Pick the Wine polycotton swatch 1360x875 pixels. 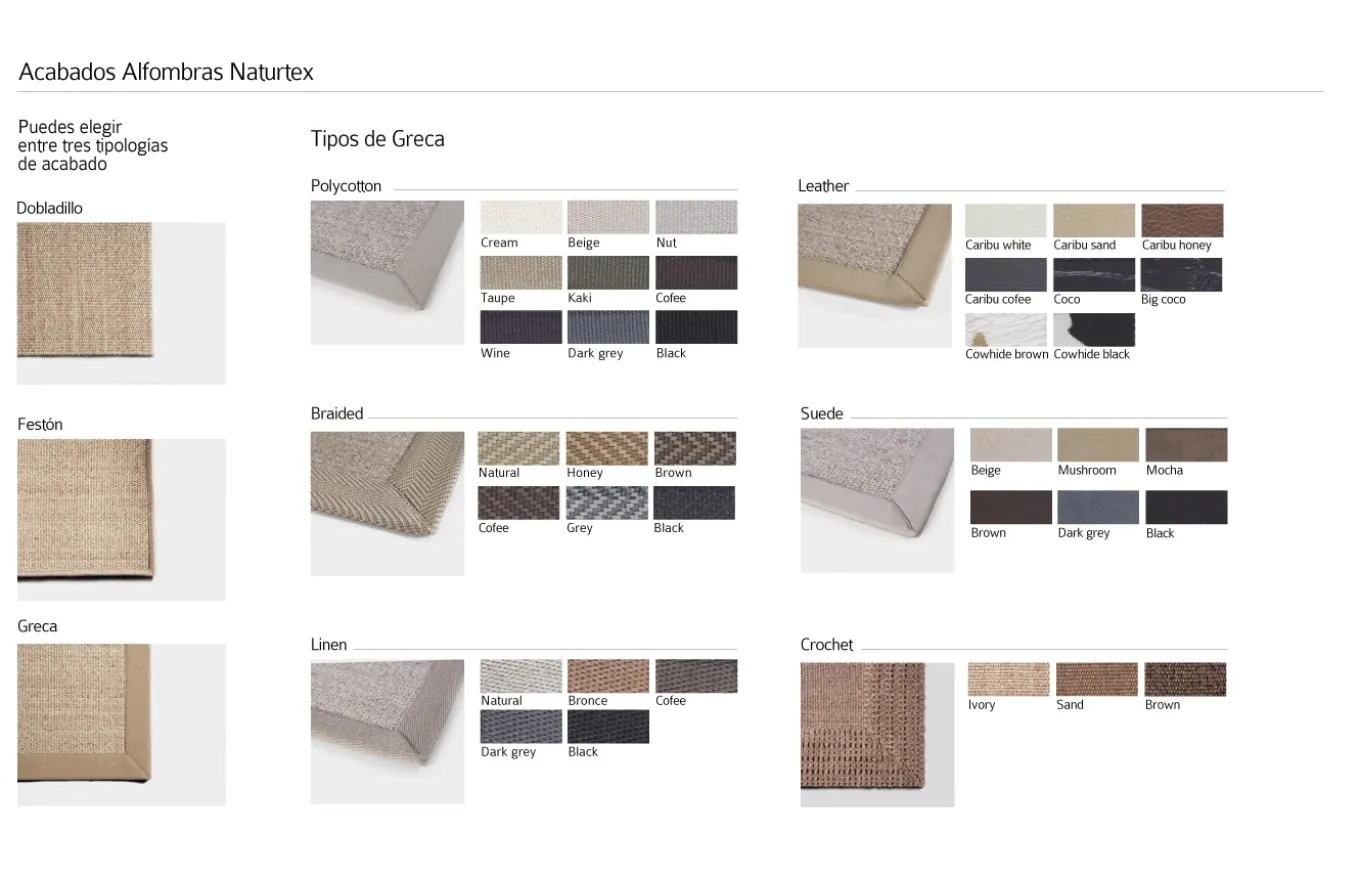[x=521, y=327]
